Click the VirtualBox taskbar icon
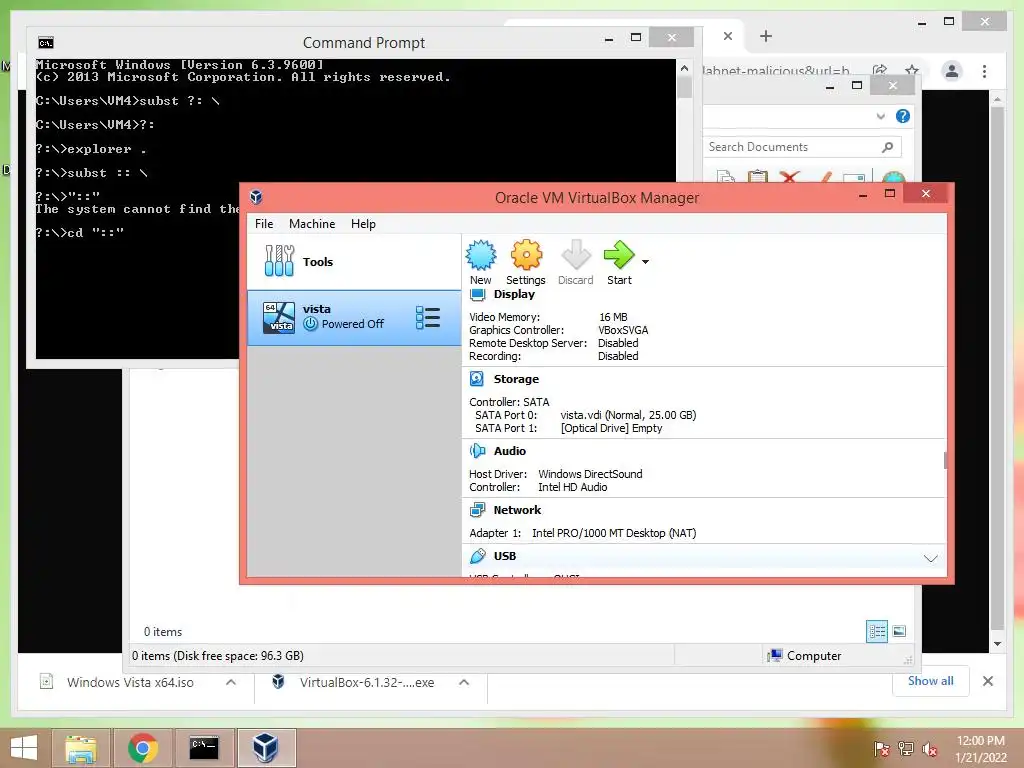 click(266, 748)
